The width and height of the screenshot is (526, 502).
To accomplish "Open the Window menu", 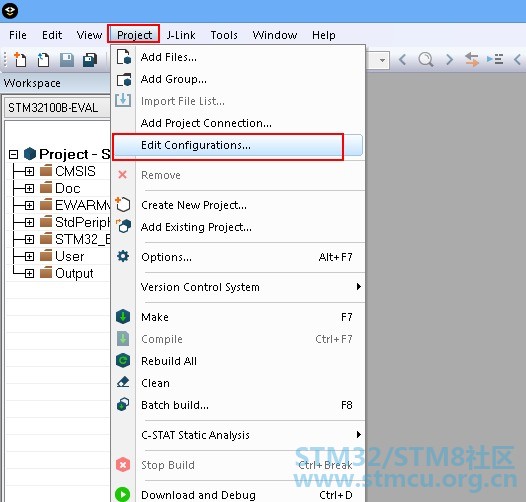I will tap(275, 35).
